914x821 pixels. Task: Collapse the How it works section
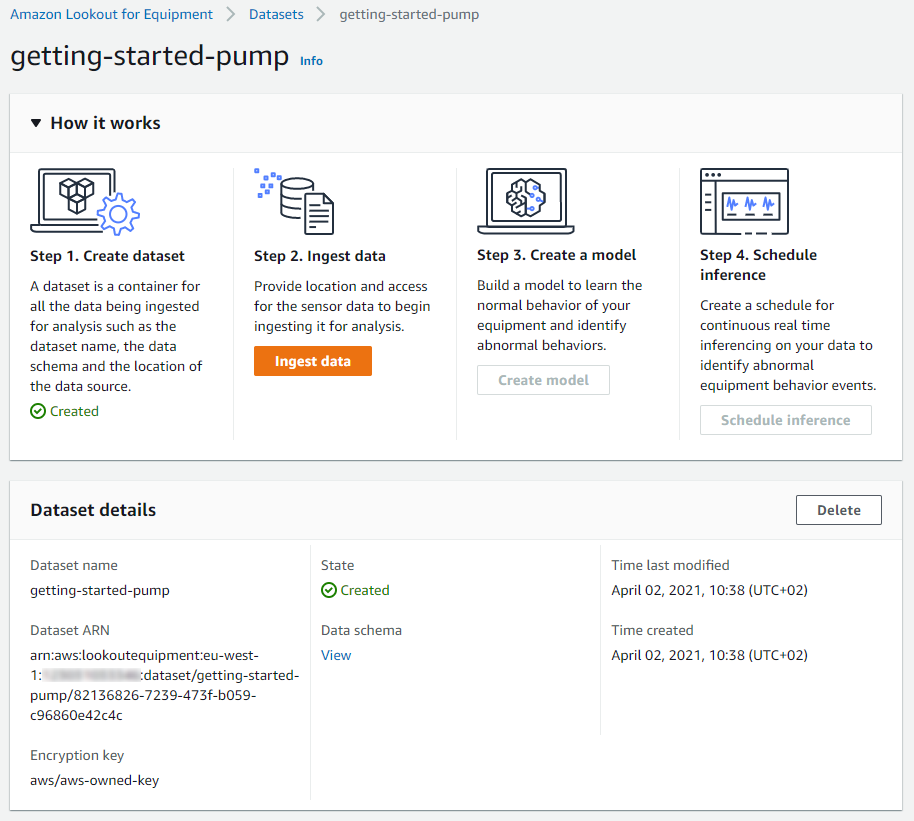click(x=36, y=123)
